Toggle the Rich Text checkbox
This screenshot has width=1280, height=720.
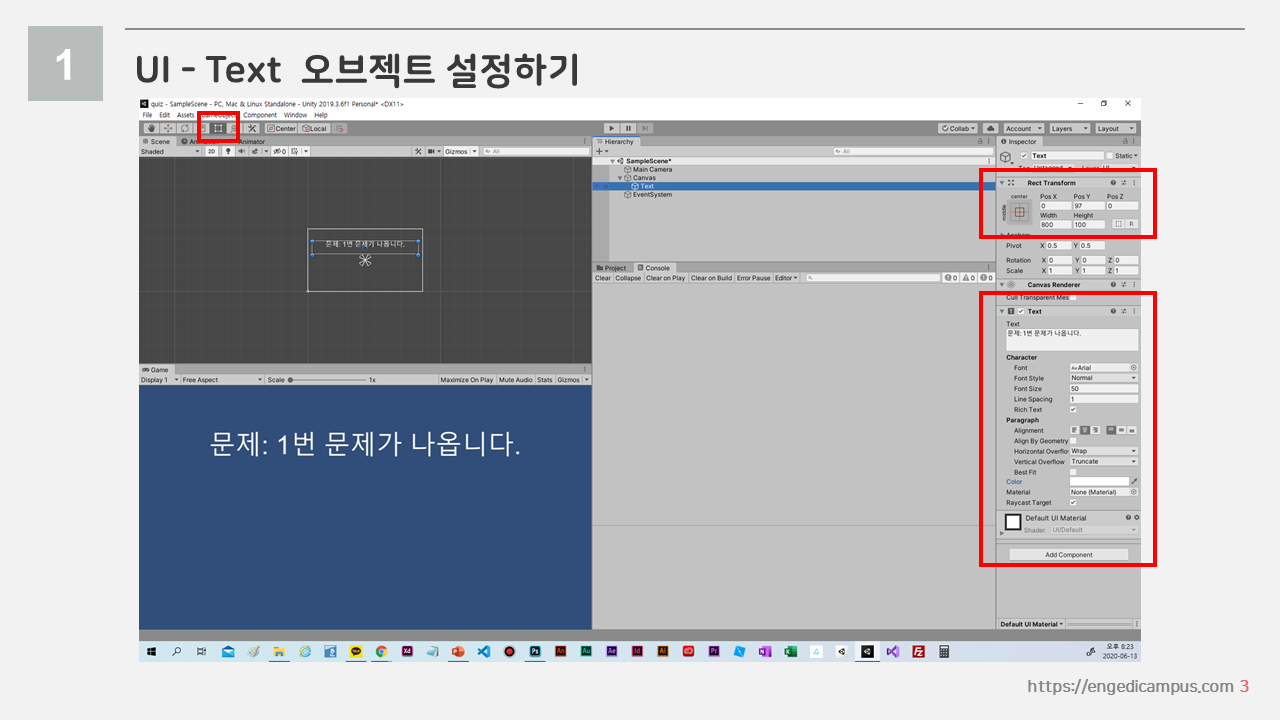point(1073,409)
